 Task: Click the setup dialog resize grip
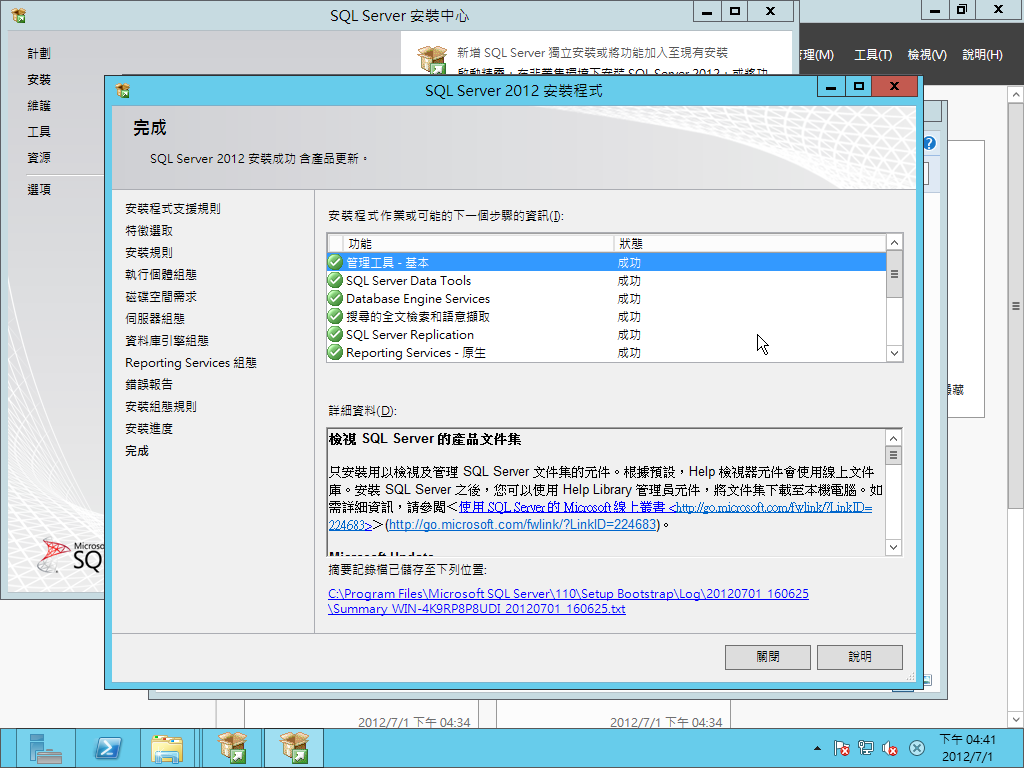(910, 677)
